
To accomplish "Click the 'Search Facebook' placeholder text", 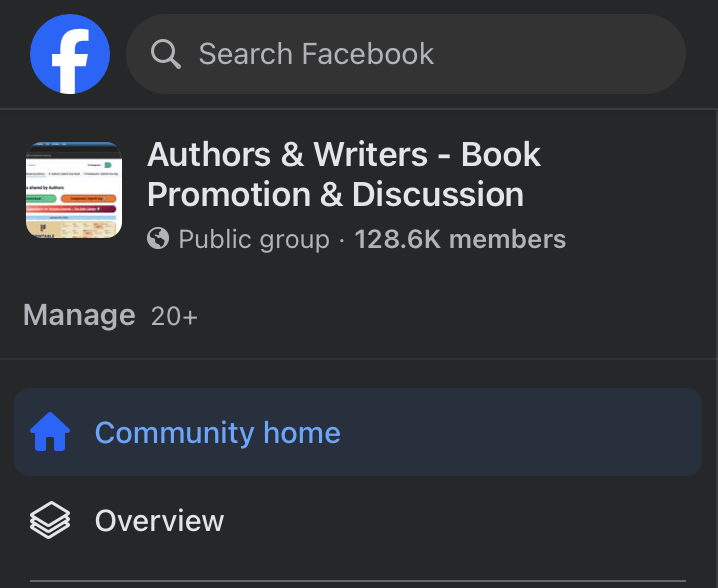I will (x=316, y=54).
